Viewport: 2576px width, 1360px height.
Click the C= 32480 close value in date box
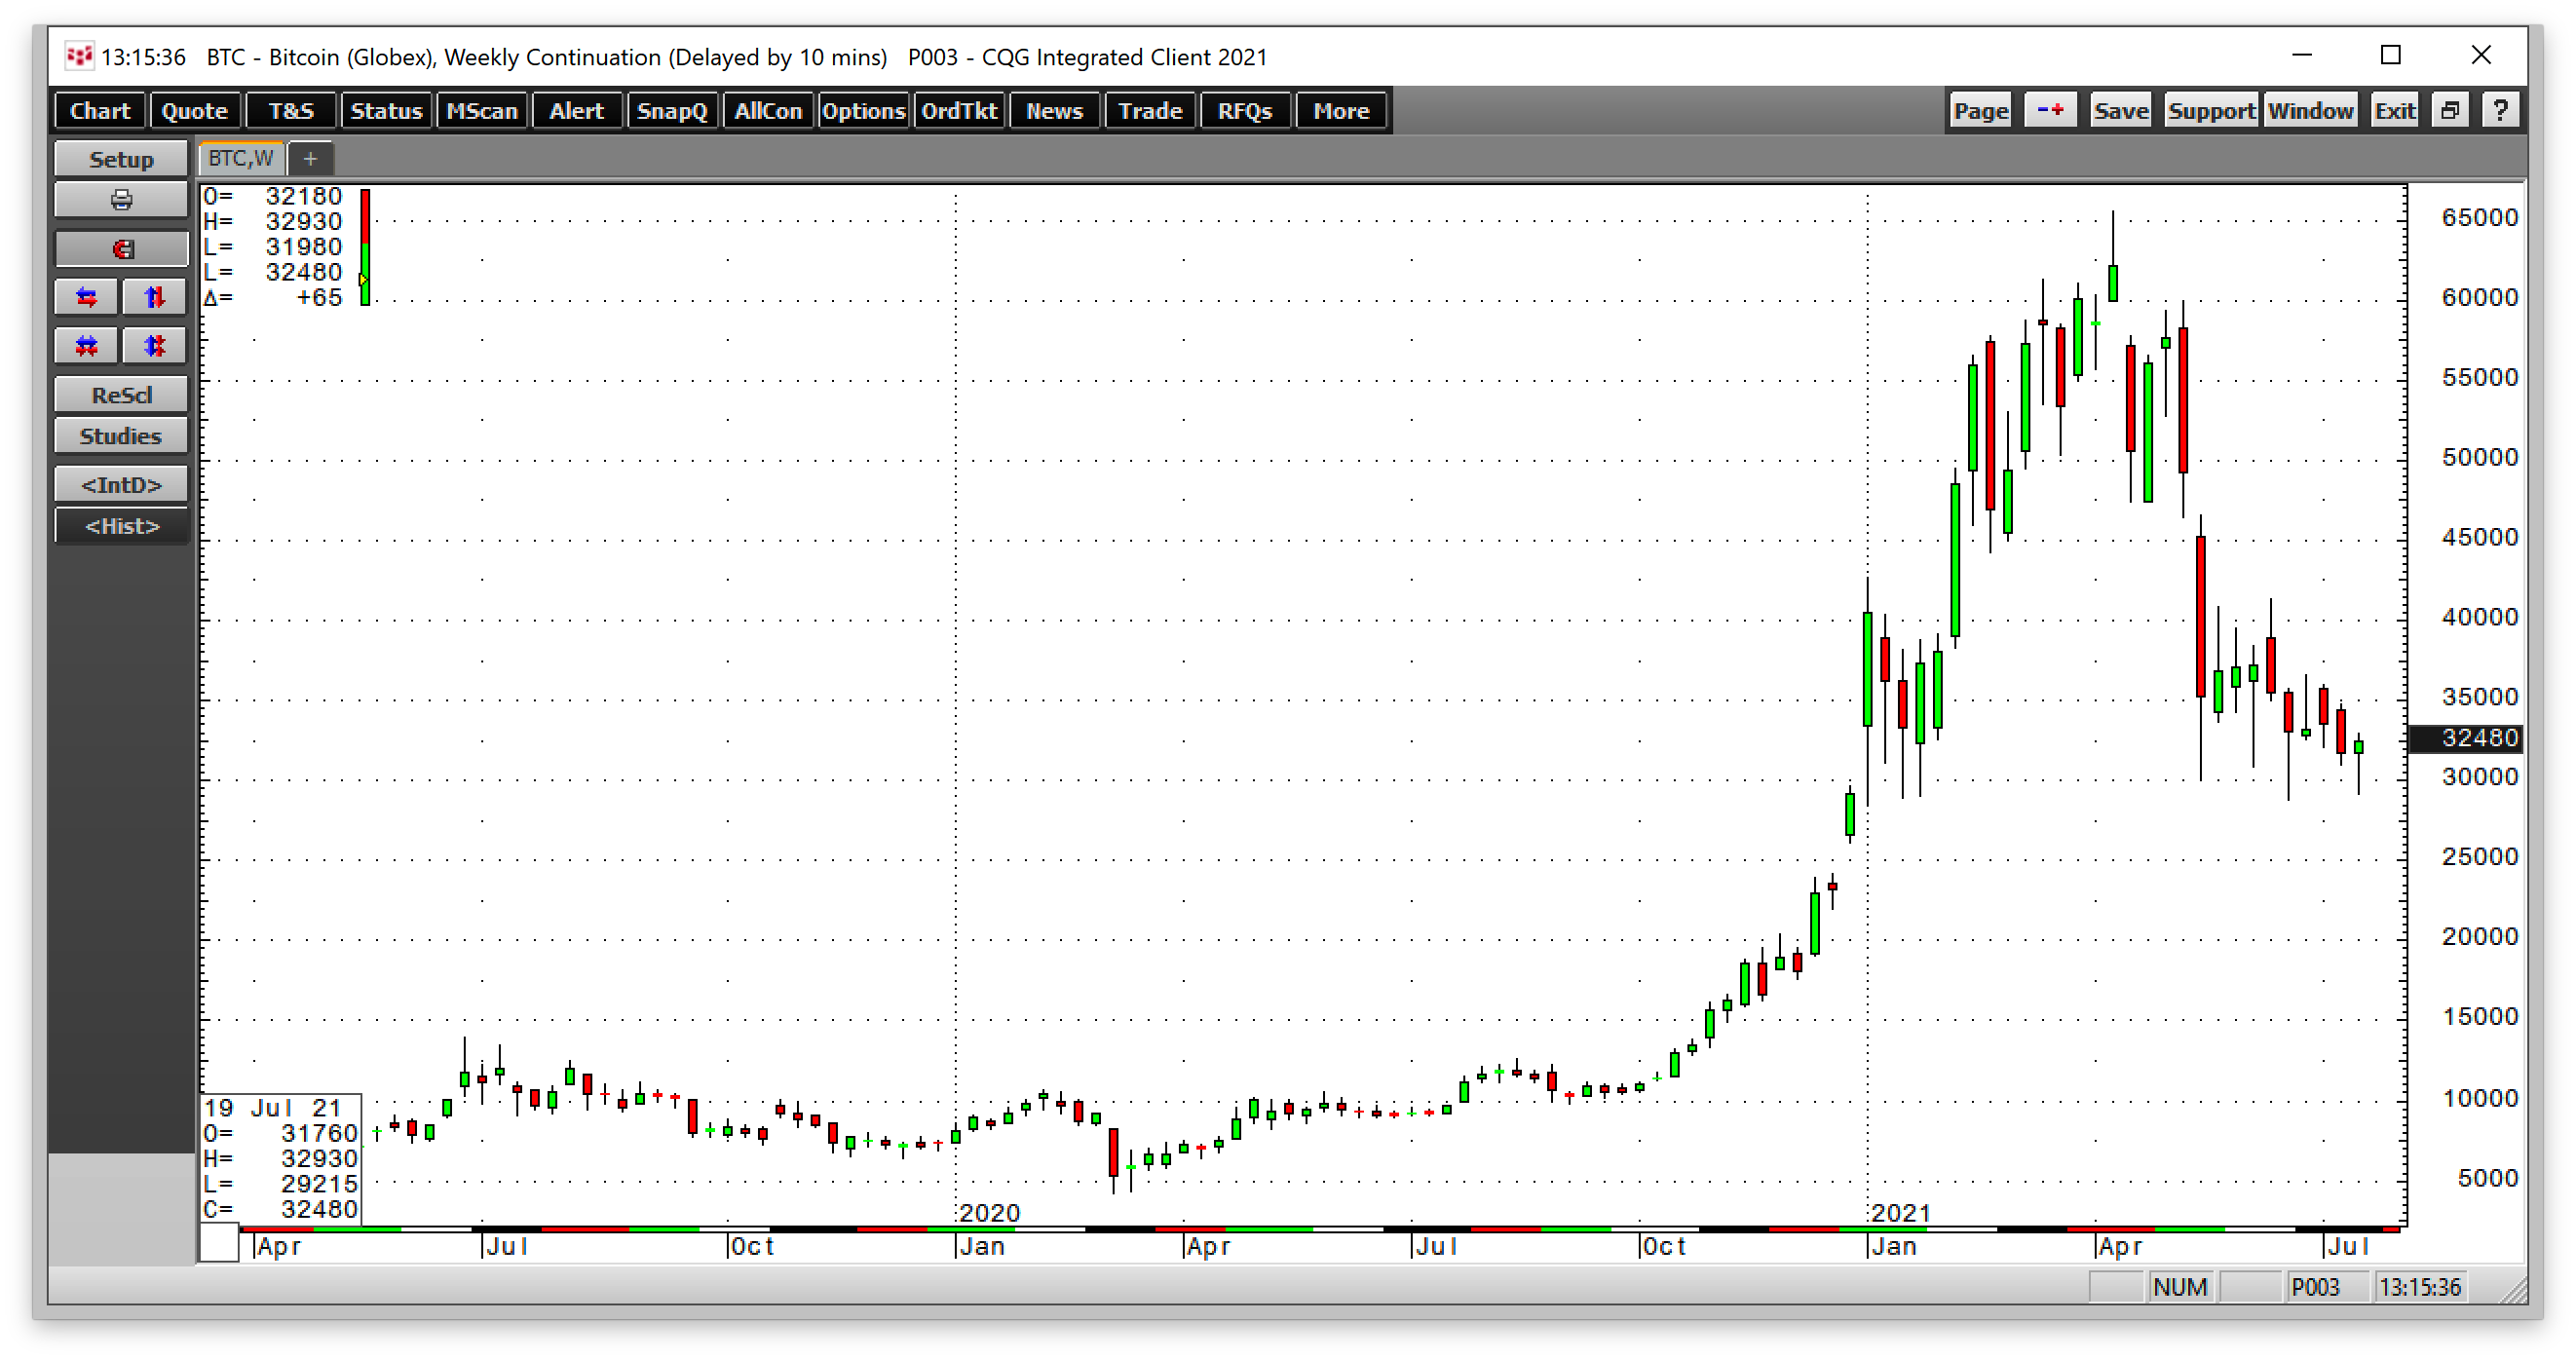tap(280, 1209)
